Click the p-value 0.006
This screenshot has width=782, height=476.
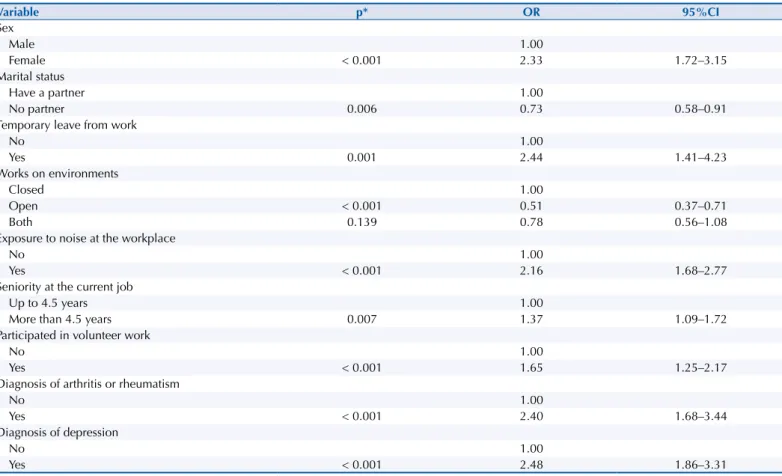pyautogui.click(x=362, y=109)
